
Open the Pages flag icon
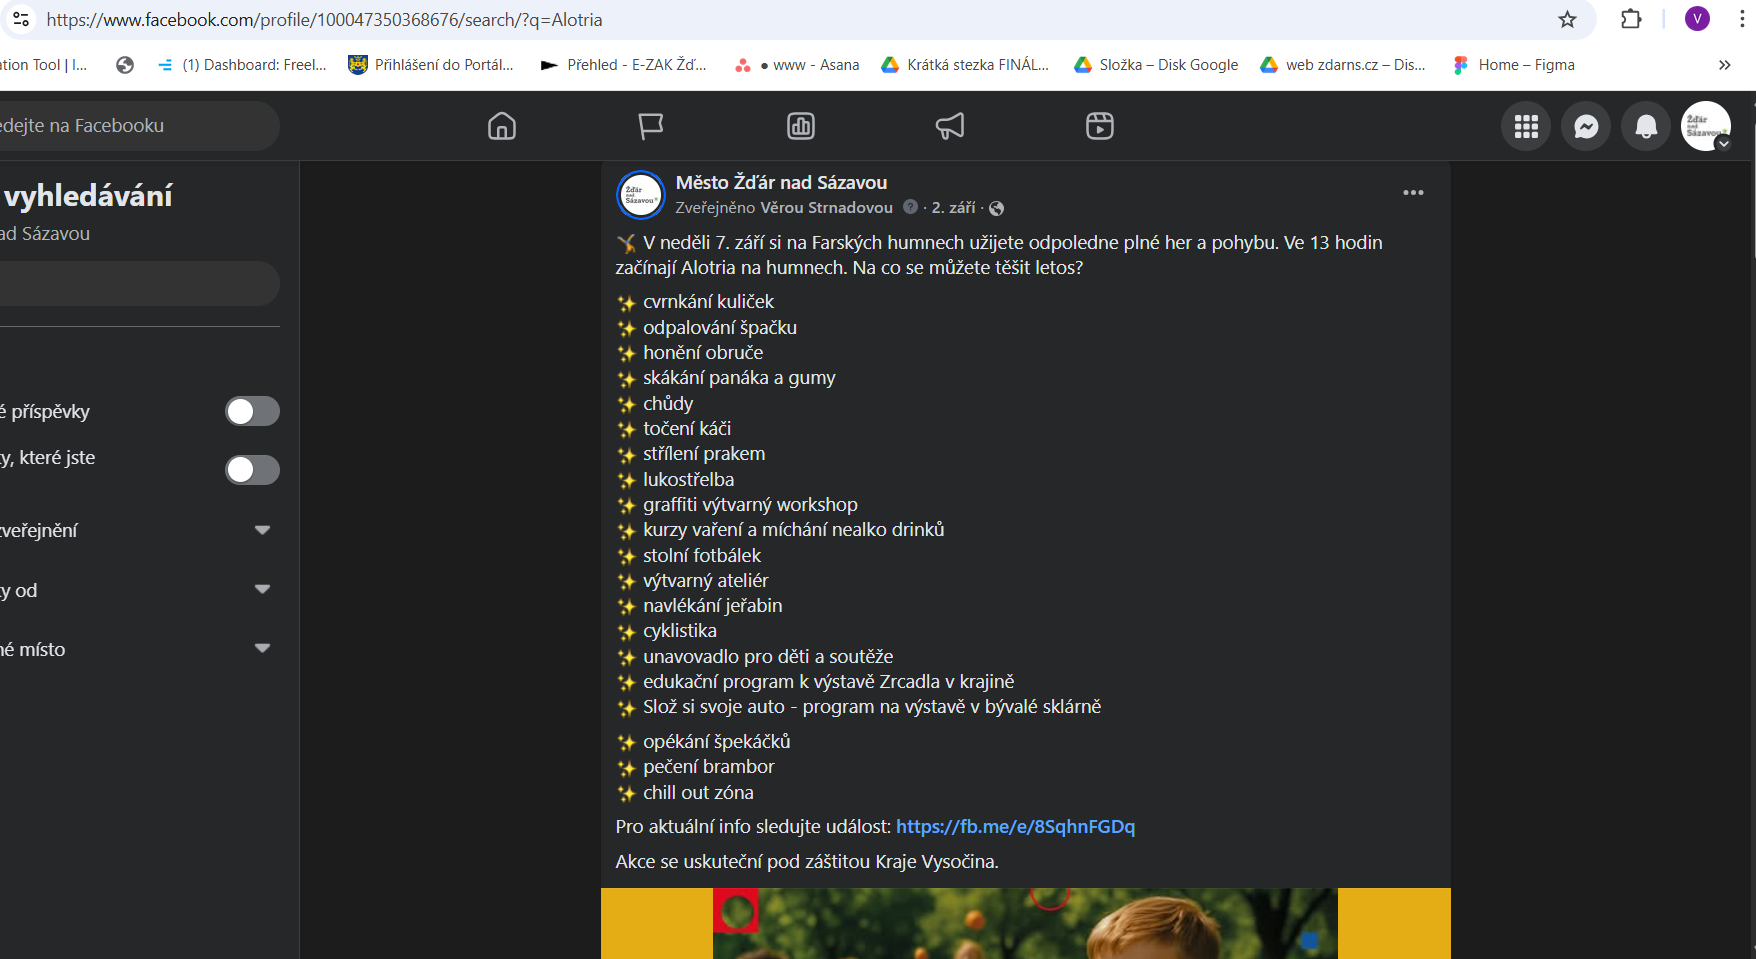click(x=651, y=126)
